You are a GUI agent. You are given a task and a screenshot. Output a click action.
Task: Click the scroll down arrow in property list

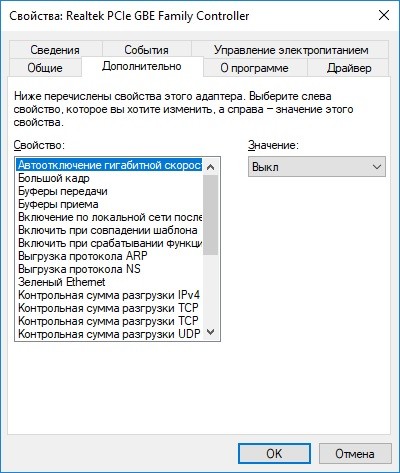tap(211, 332)
